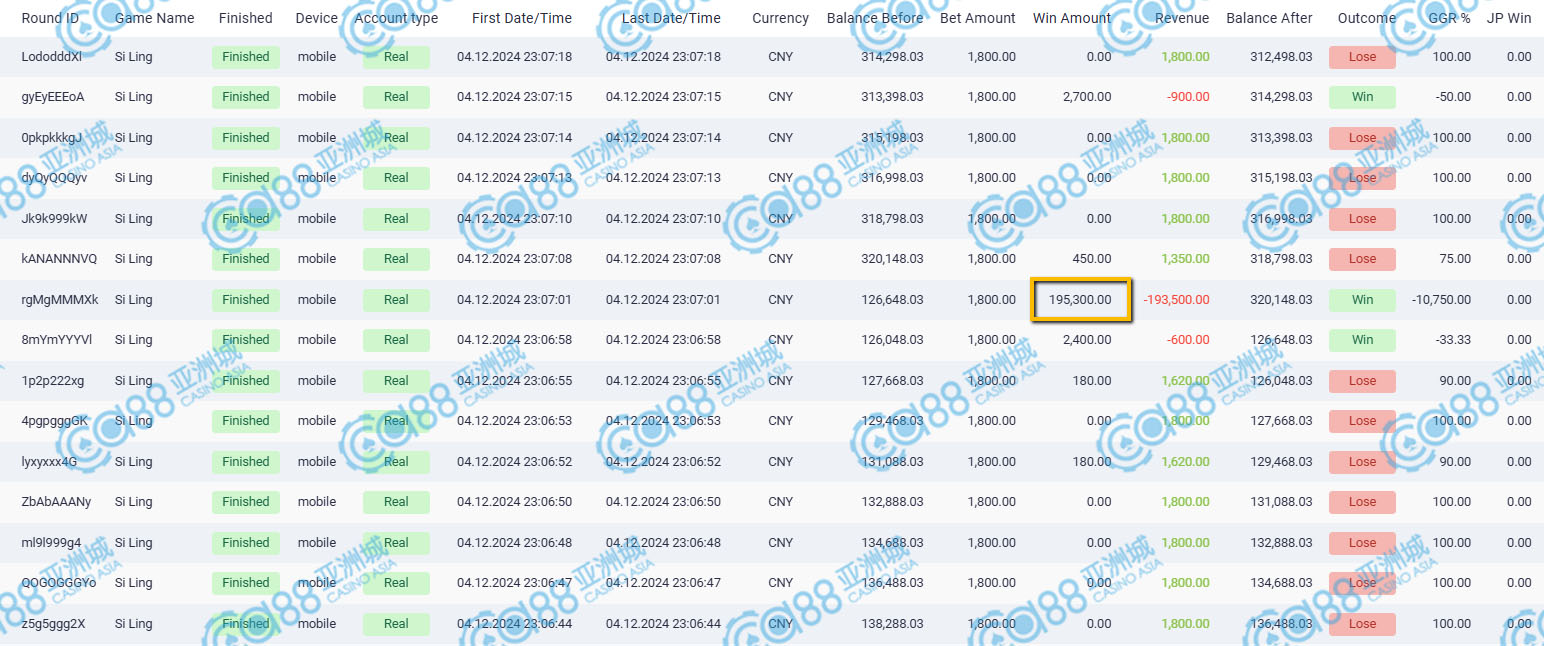
Task: Click the First Date/Time column header
Action: click(x=522, y=18)
